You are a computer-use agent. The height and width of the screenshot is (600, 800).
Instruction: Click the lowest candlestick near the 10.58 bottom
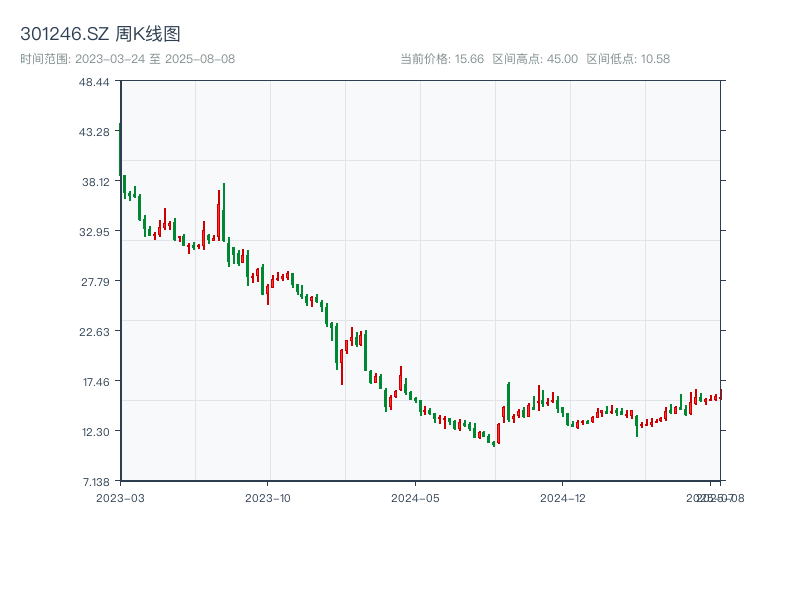[x=494, y=444]
